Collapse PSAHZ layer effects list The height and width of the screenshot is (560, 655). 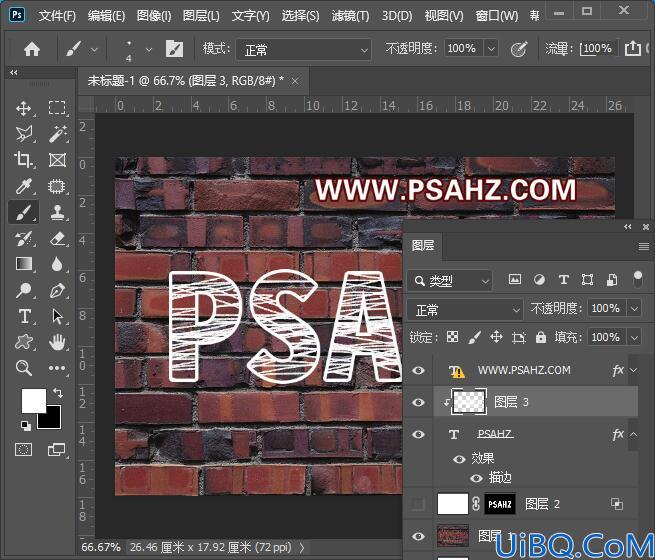[633, 434]
